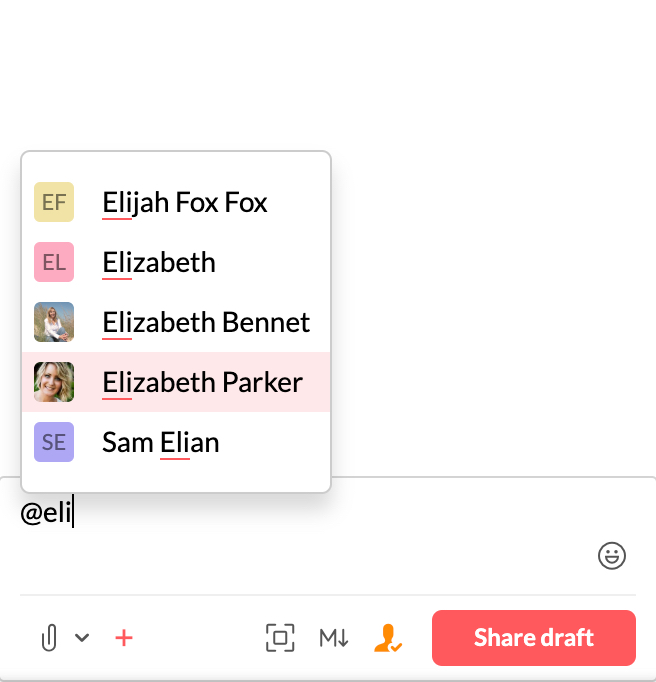Select the highlighted Elizabeth Parker suggestion

coord(202,383)
